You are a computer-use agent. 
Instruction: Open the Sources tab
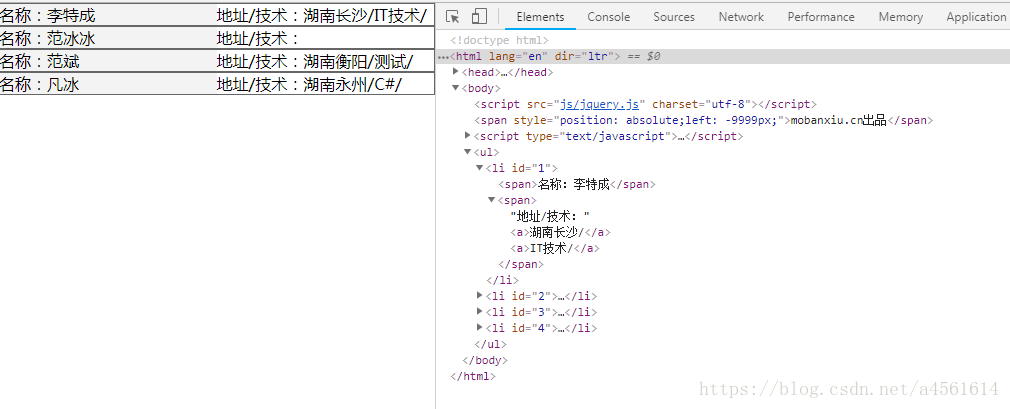pos(674,17)
